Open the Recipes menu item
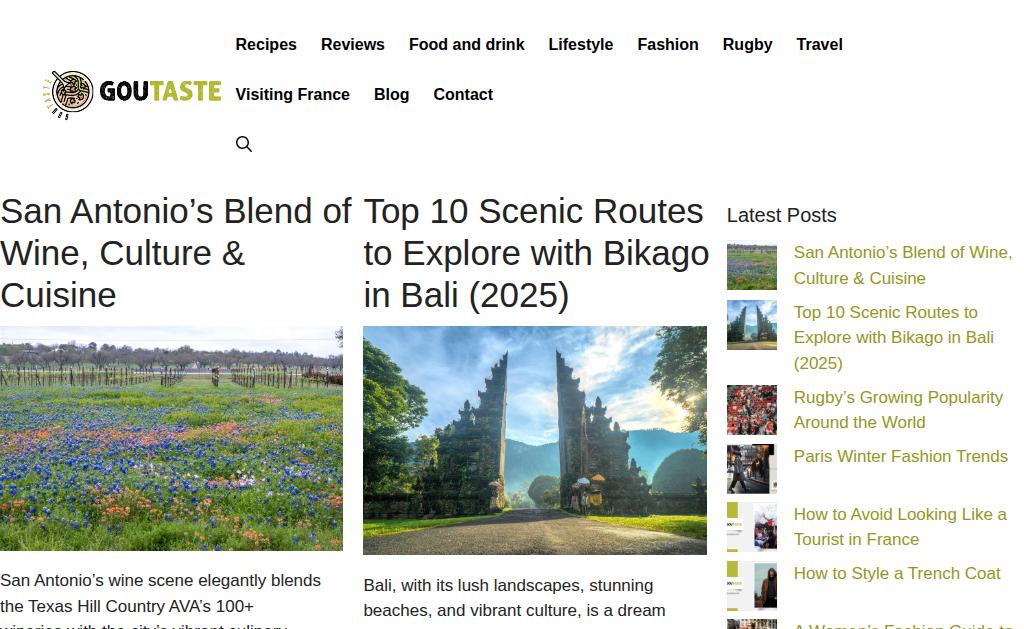Viewport: 1024px width, 629px height. (x=266, y=44)
